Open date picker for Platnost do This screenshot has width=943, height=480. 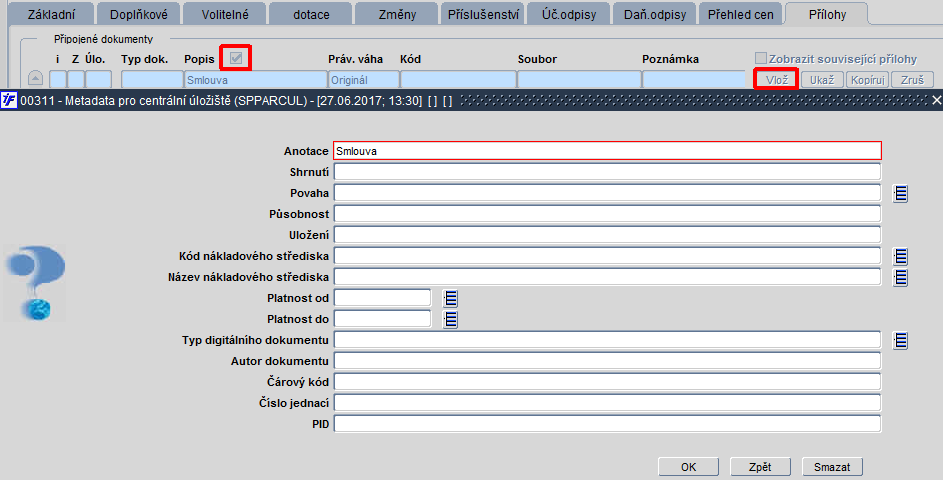450,319
